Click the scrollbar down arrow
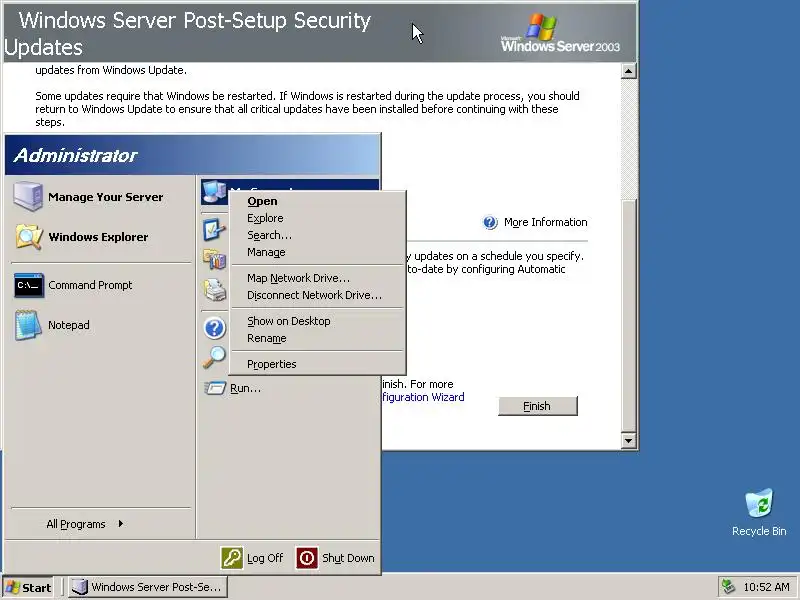The image size is (800, 600). pyautogui.click(x=629, y=440)
